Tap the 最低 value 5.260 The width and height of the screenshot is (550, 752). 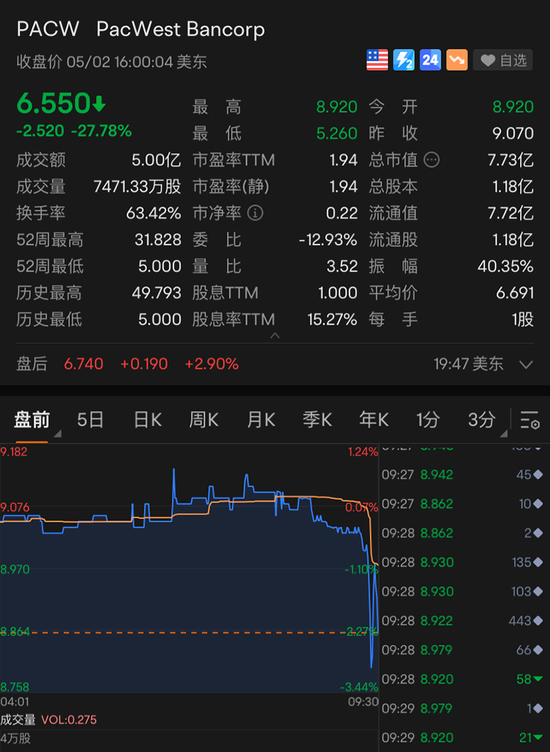click(337, 133)
